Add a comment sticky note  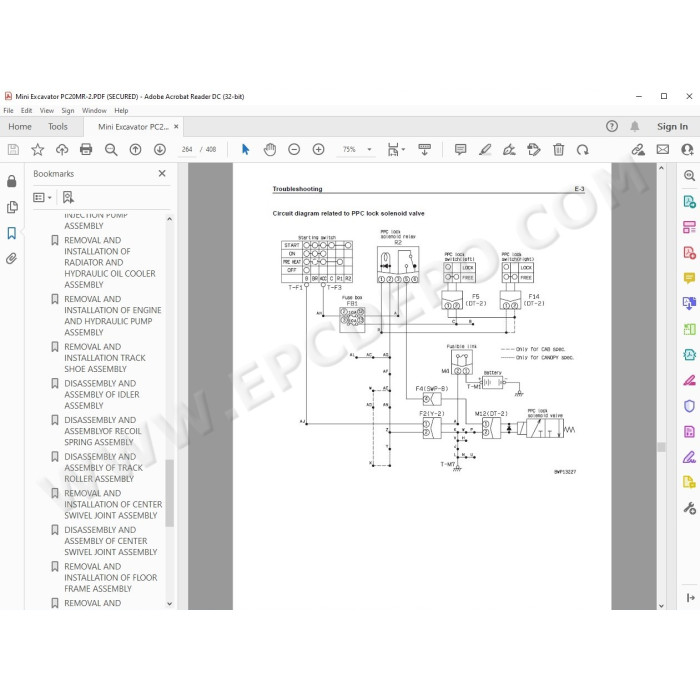pos(460,150)
